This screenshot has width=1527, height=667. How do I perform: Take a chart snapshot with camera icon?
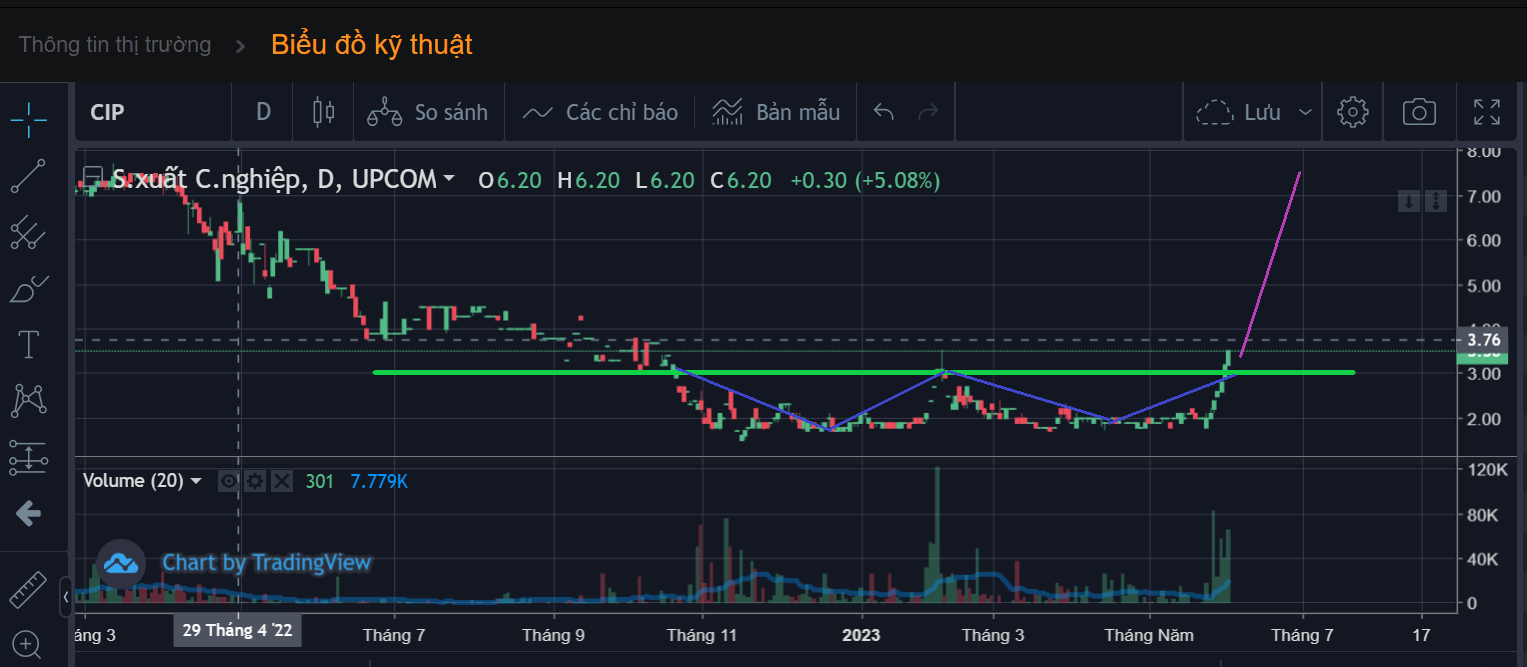(x=1419, y=112)
